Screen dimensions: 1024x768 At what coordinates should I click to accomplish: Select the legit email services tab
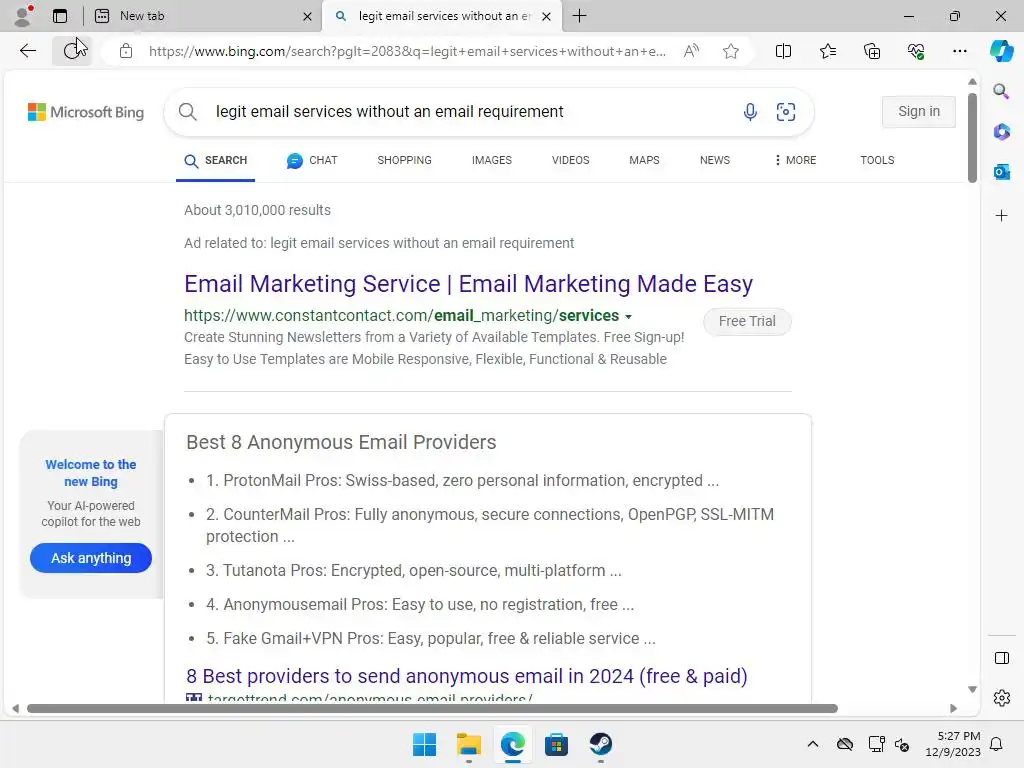coord(442,16)
